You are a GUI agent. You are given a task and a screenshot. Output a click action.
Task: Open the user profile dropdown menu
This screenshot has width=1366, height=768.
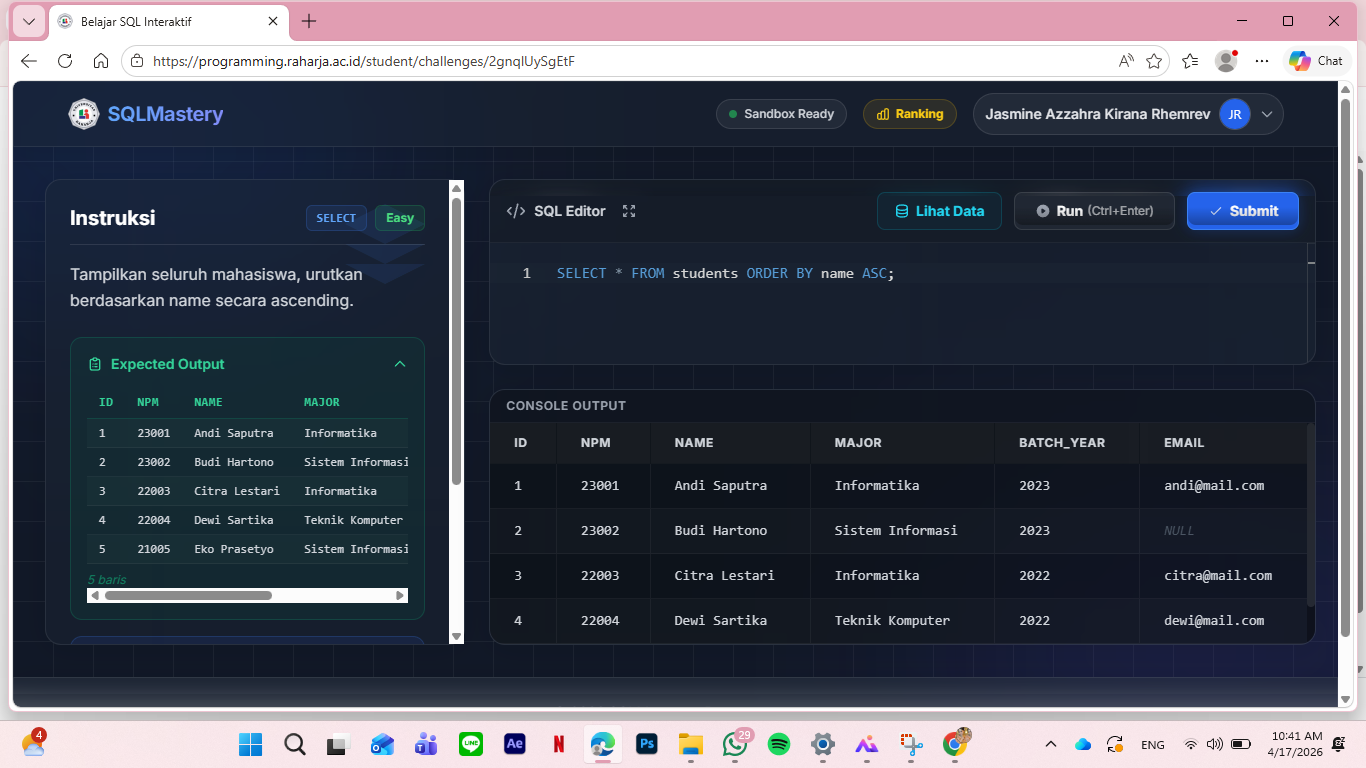coord(1267,114)
